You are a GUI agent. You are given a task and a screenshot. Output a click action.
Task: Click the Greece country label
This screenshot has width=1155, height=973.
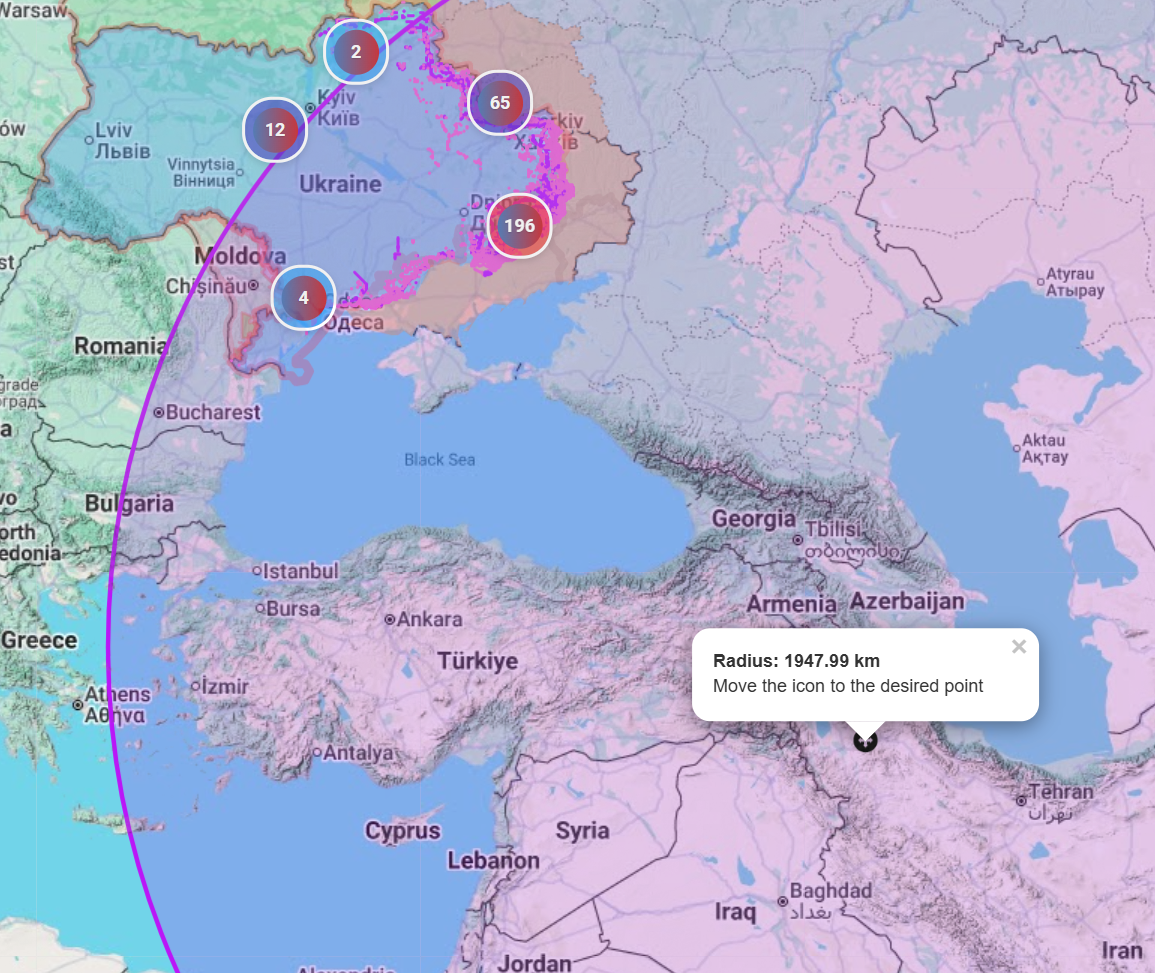[x=39, y=640]
